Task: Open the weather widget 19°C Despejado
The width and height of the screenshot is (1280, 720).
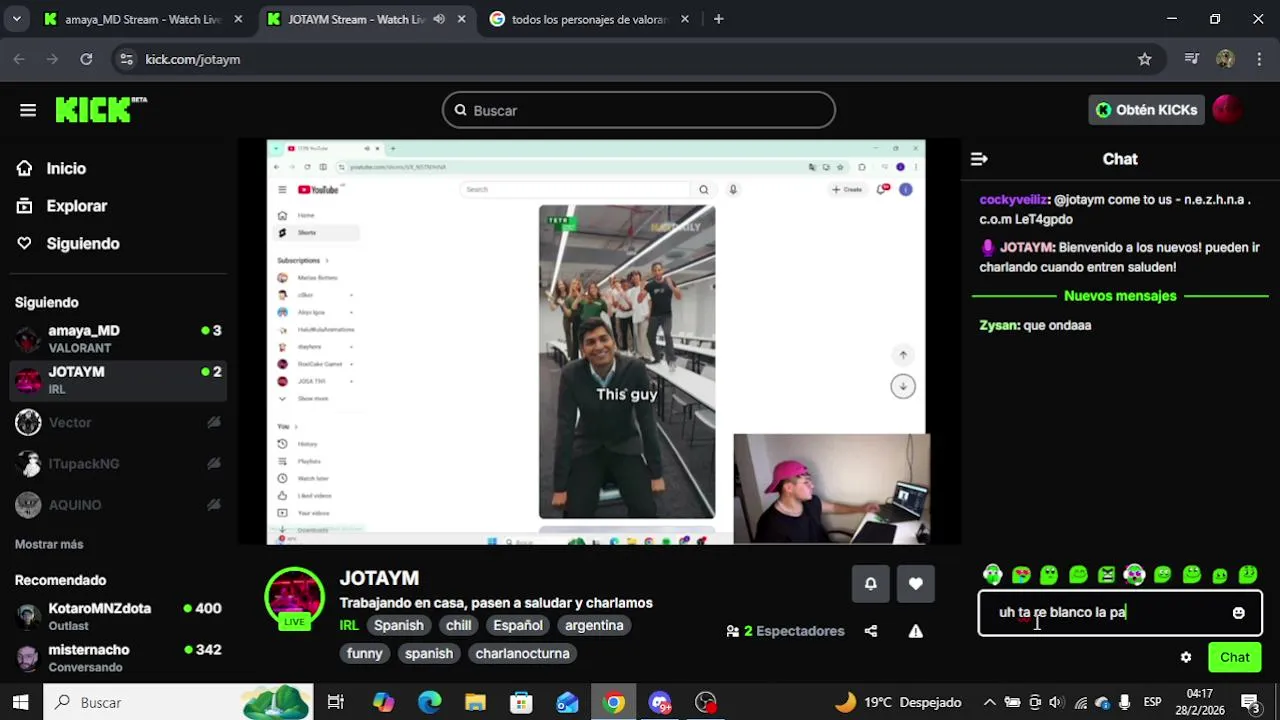Action: (x=898, y=702)
